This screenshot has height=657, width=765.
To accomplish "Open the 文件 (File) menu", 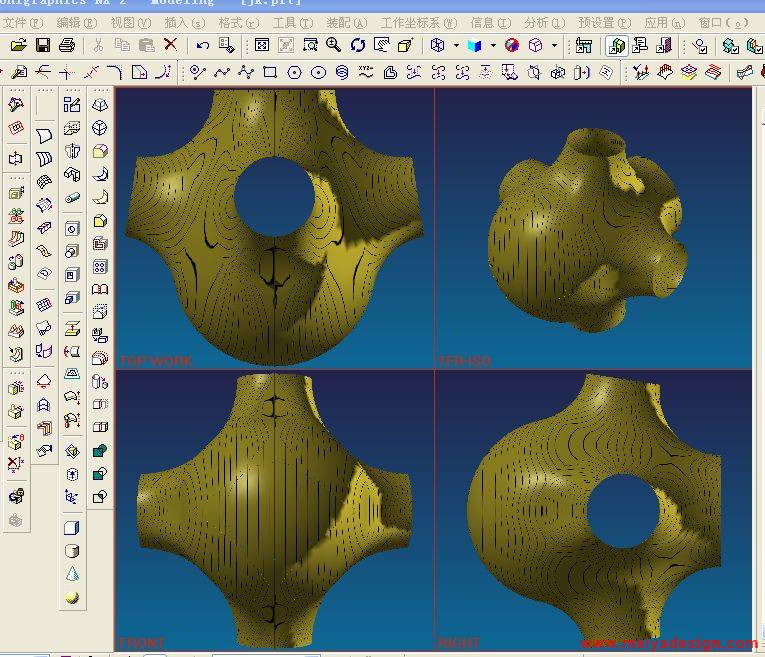I will (x=23, y=22).
